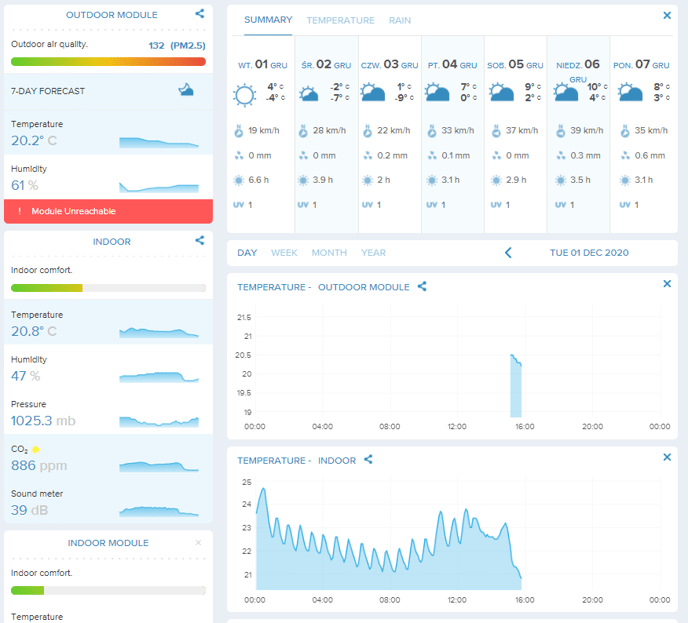Open the indoor Pressure reading row
Image resolution: width=688 pixels, height=623 pixels.
coord(108,413)
